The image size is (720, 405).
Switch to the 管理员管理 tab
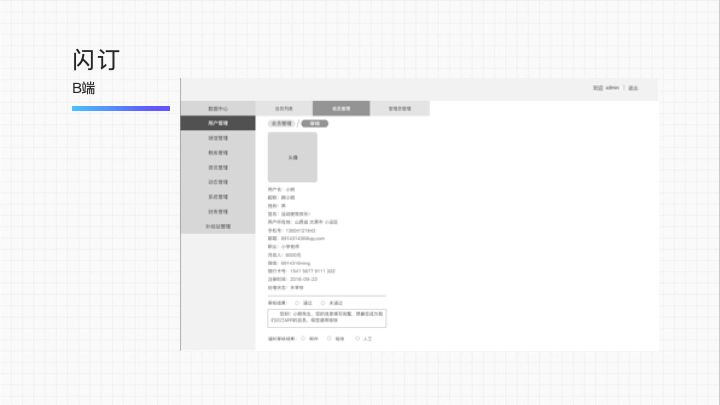pyautogui.click(x=399, y=108)
